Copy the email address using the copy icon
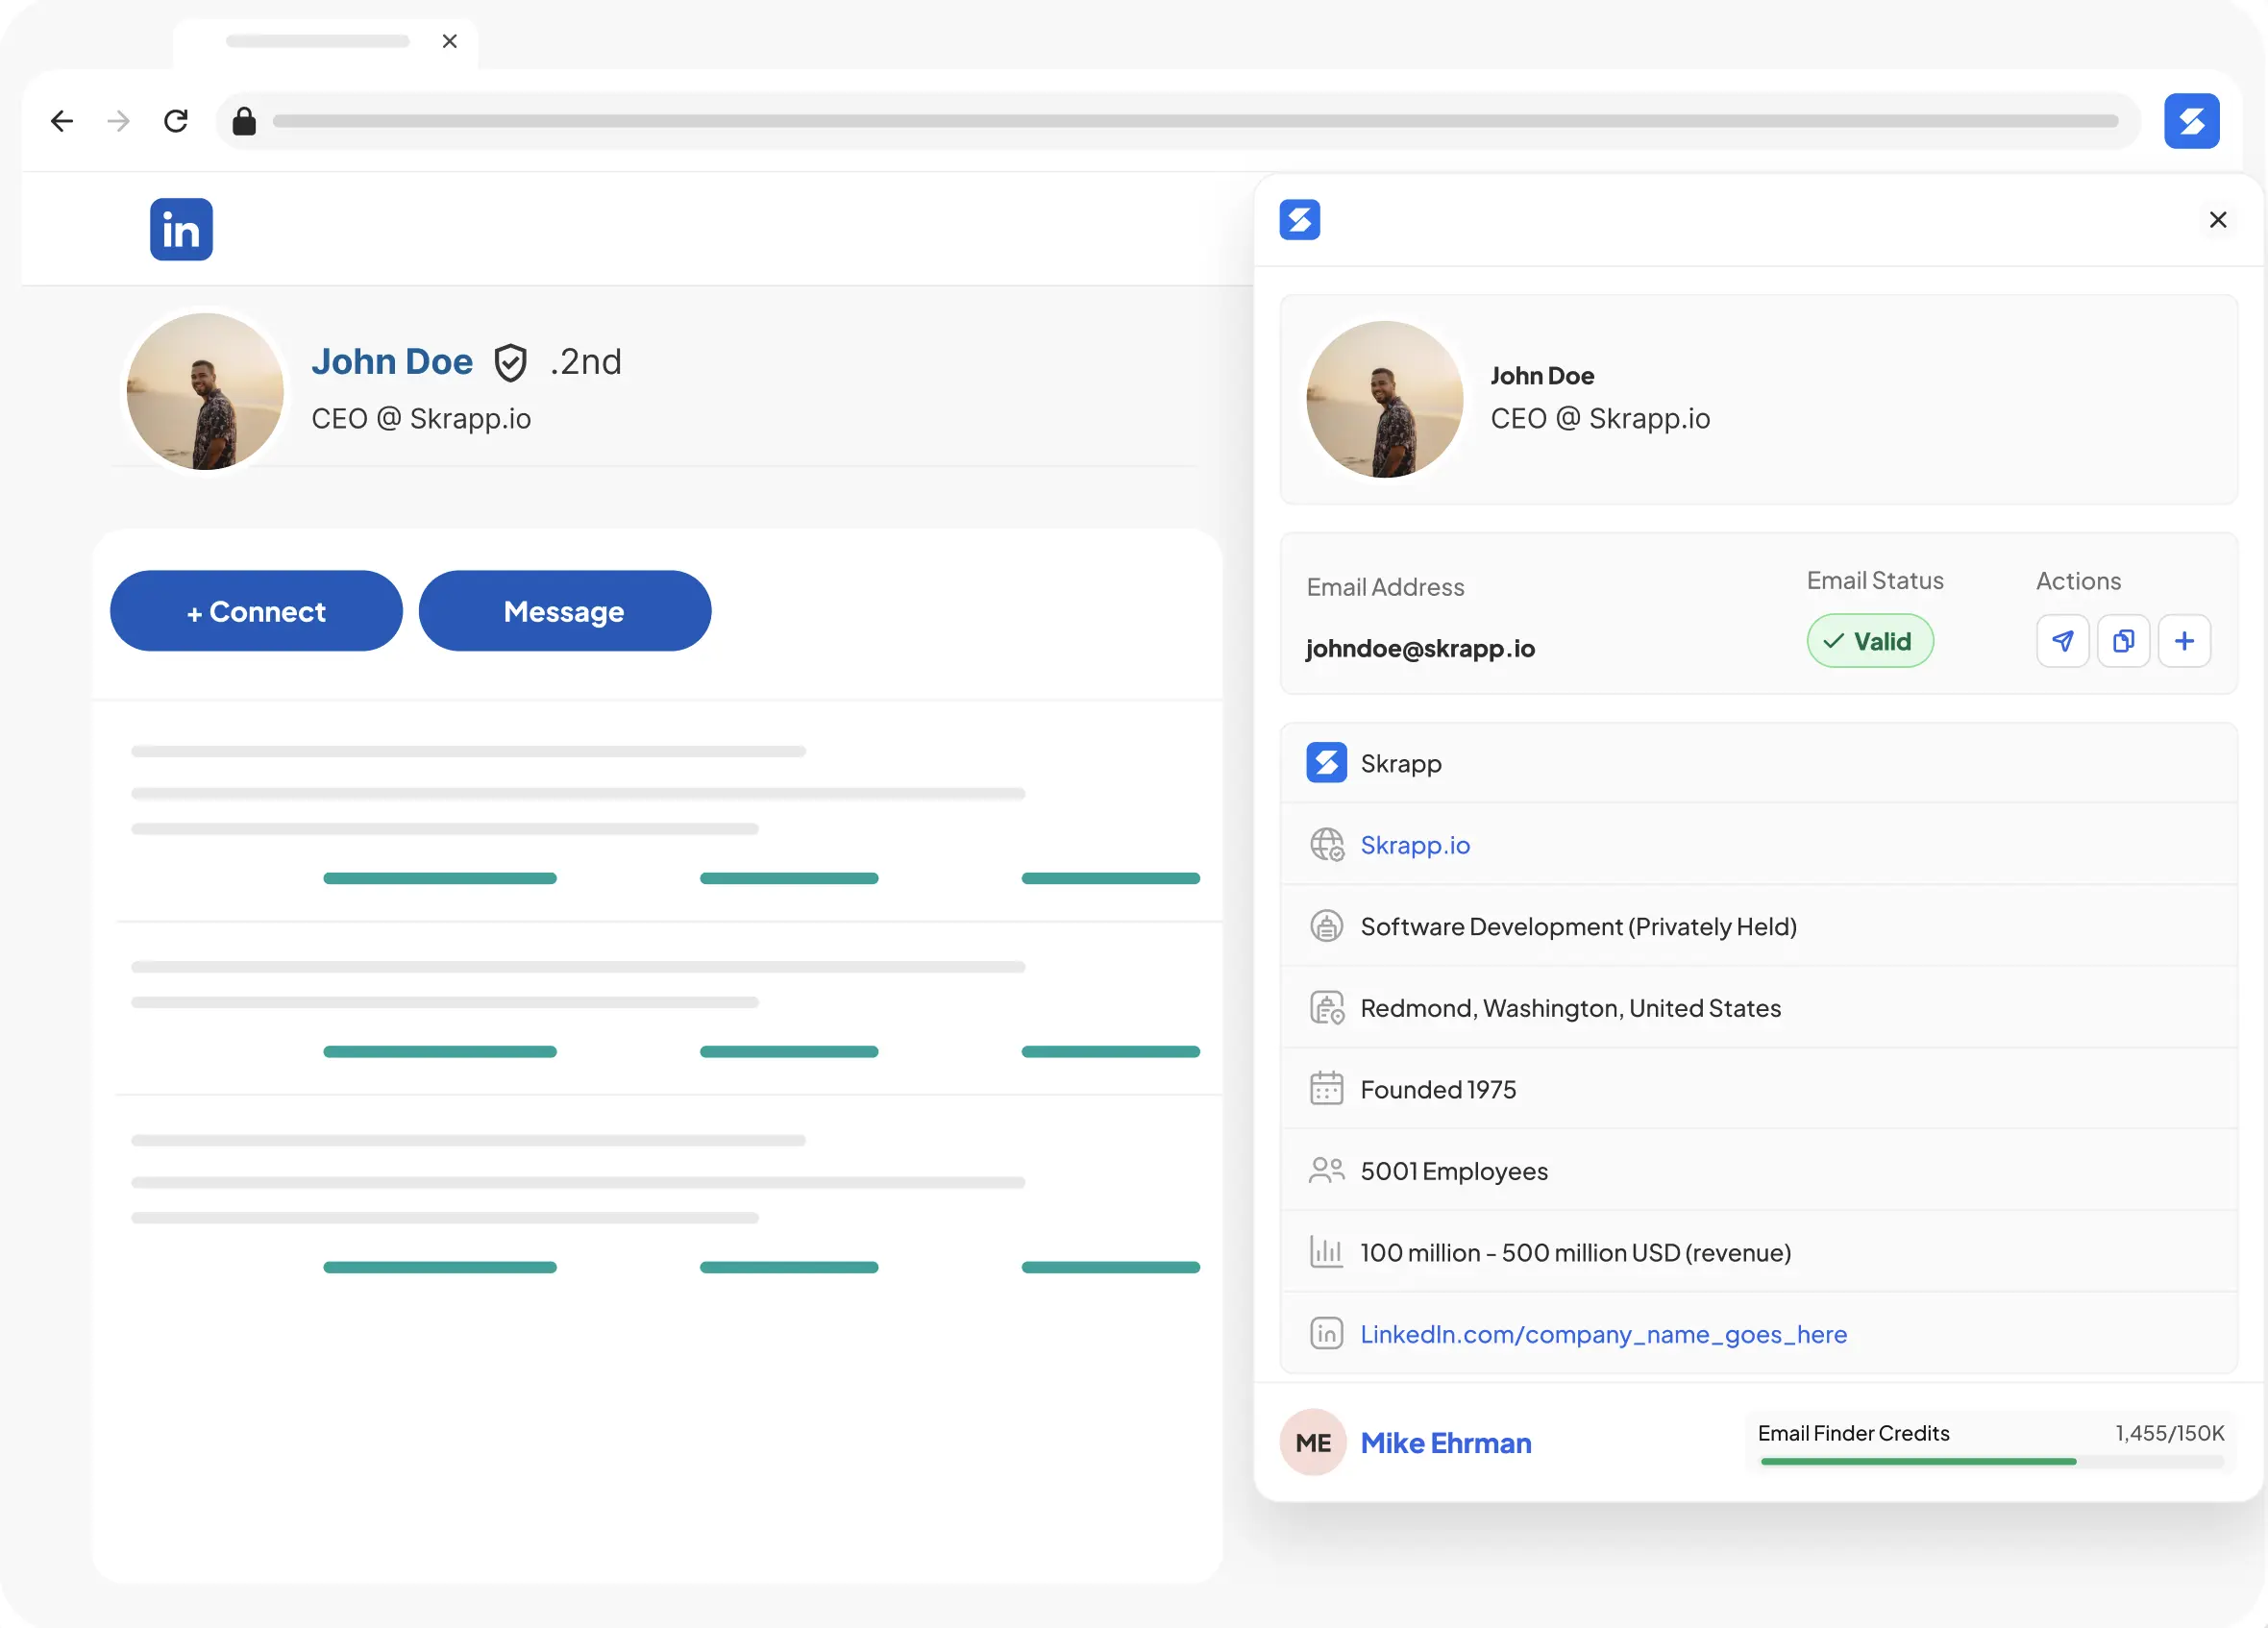The width and height of the screenshot is (2268, 1628). point(2123,641)
